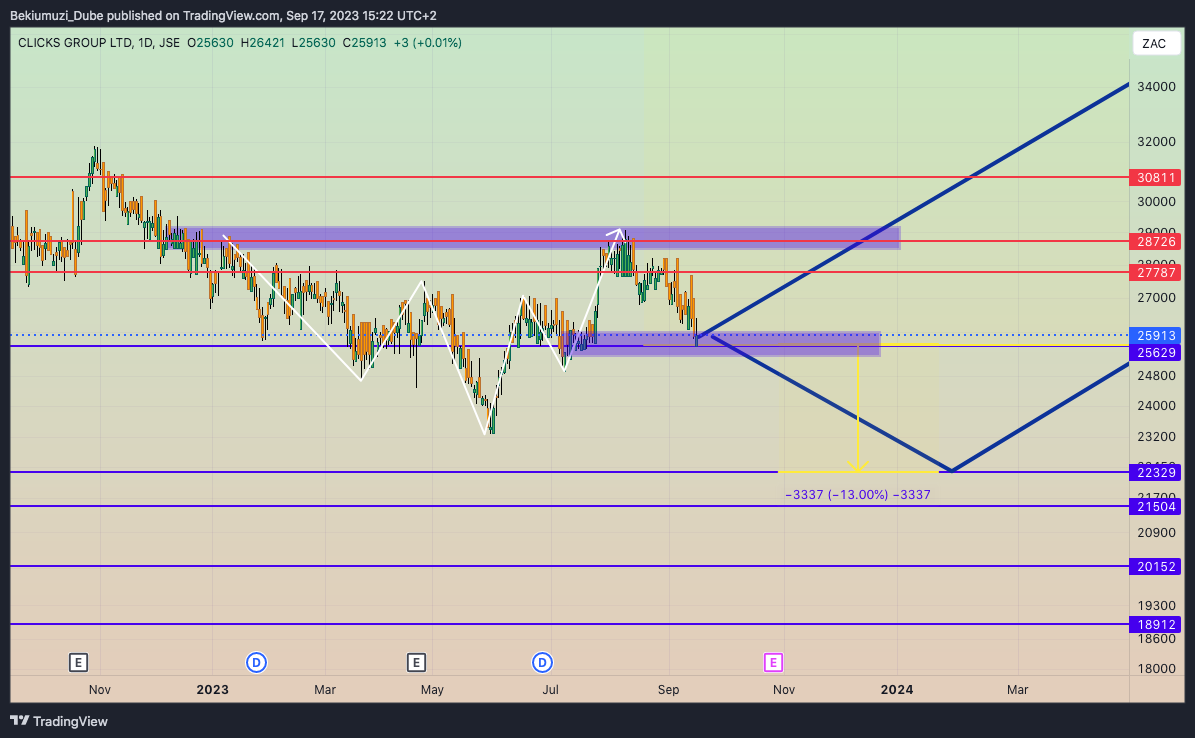Viewport: 1195px width, 738px height.
Task: Click the high value H26421 in header
Action: pos(262,43)
